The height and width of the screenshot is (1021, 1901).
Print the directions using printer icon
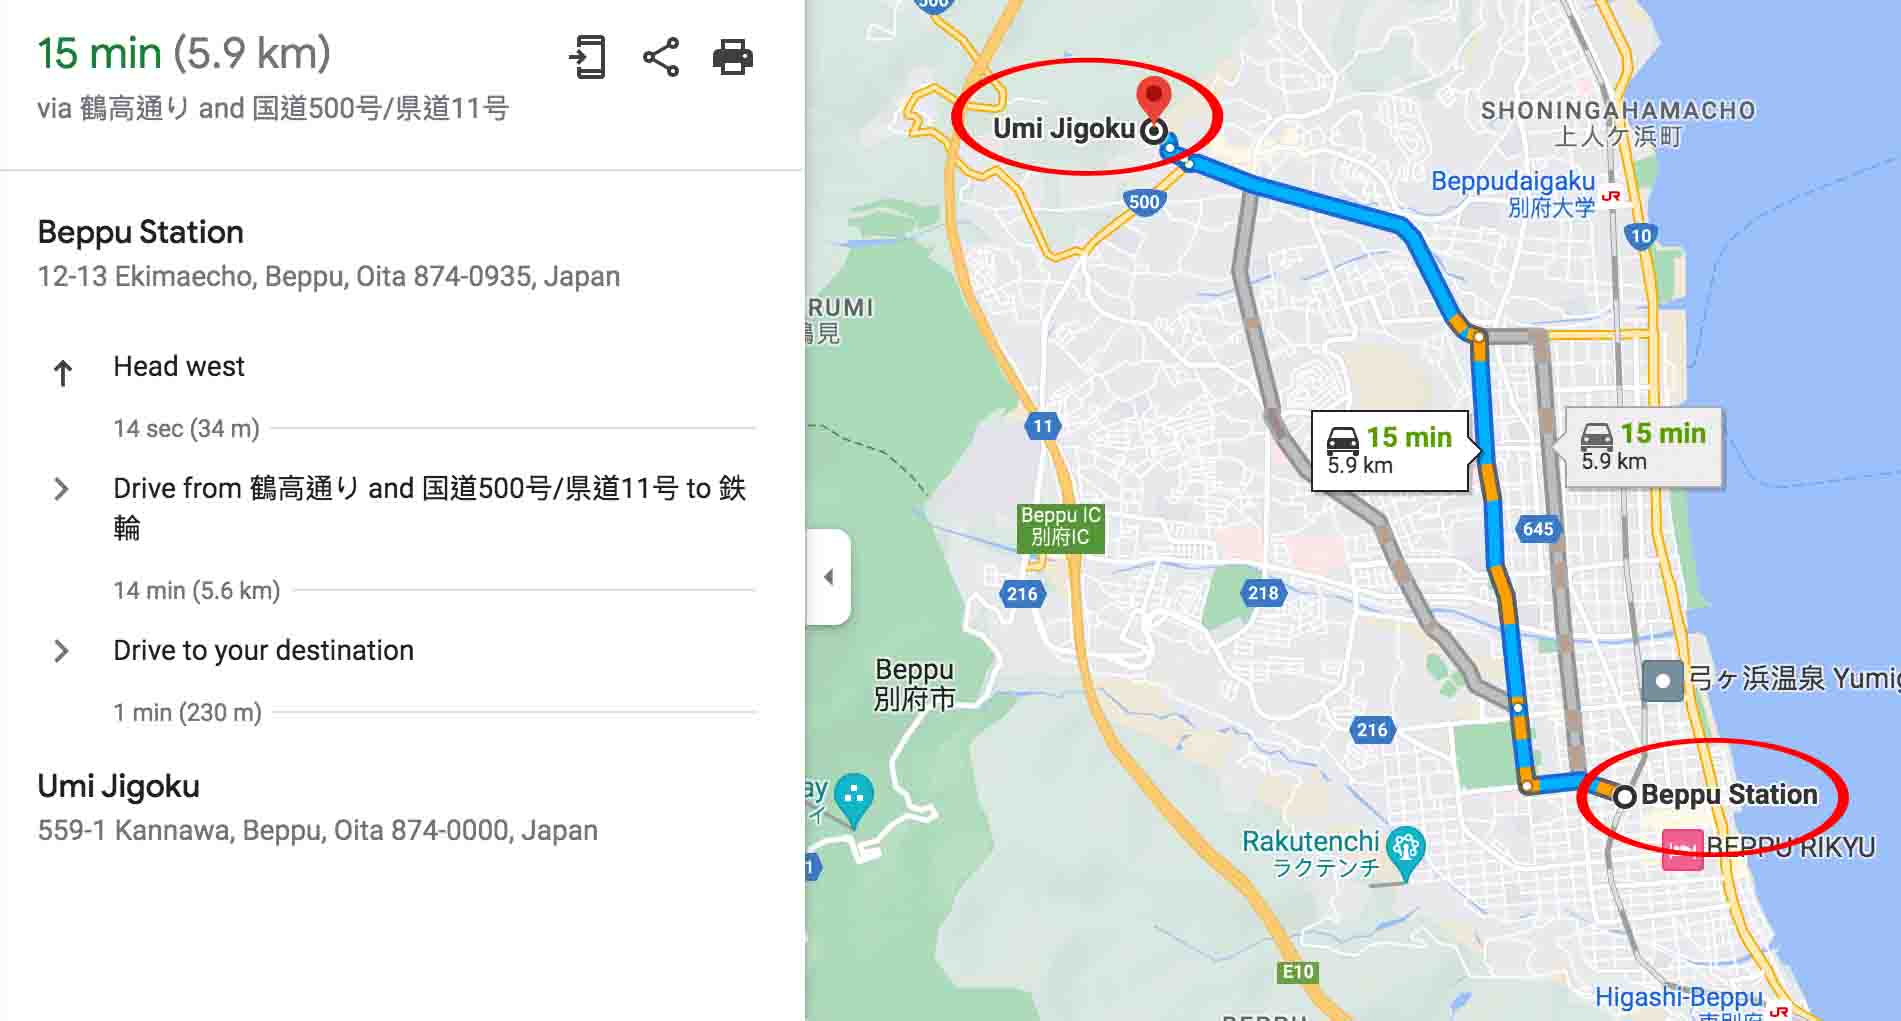(733, 57)
